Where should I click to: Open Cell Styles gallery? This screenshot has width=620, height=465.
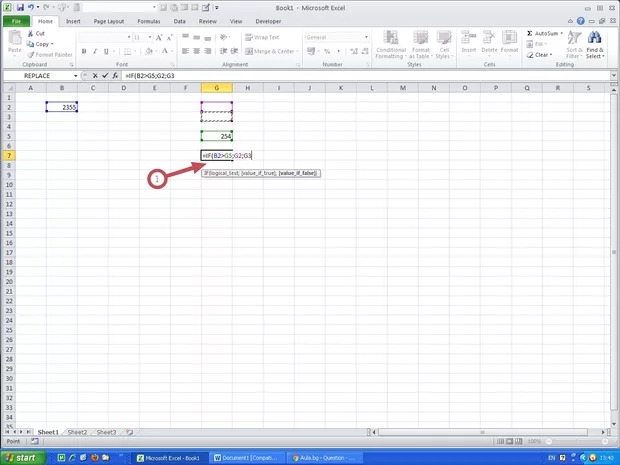pos(444,44)
